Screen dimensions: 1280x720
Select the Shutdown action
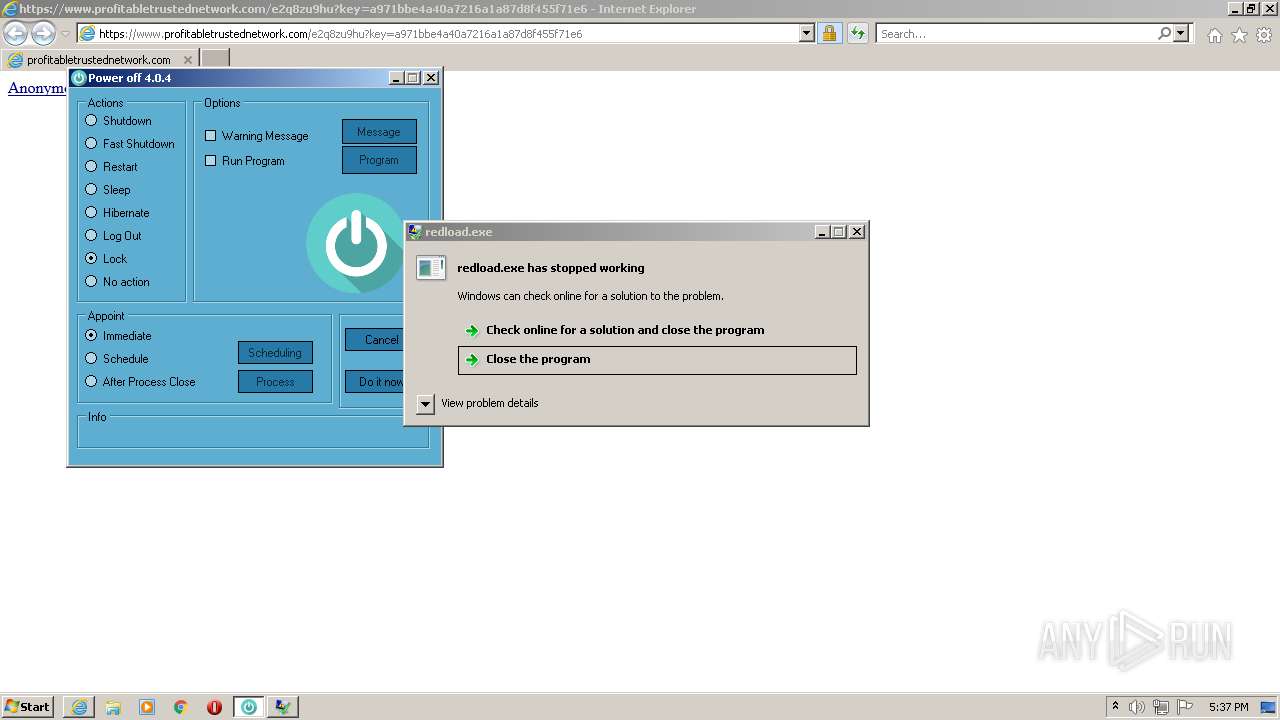click(119, 121)
